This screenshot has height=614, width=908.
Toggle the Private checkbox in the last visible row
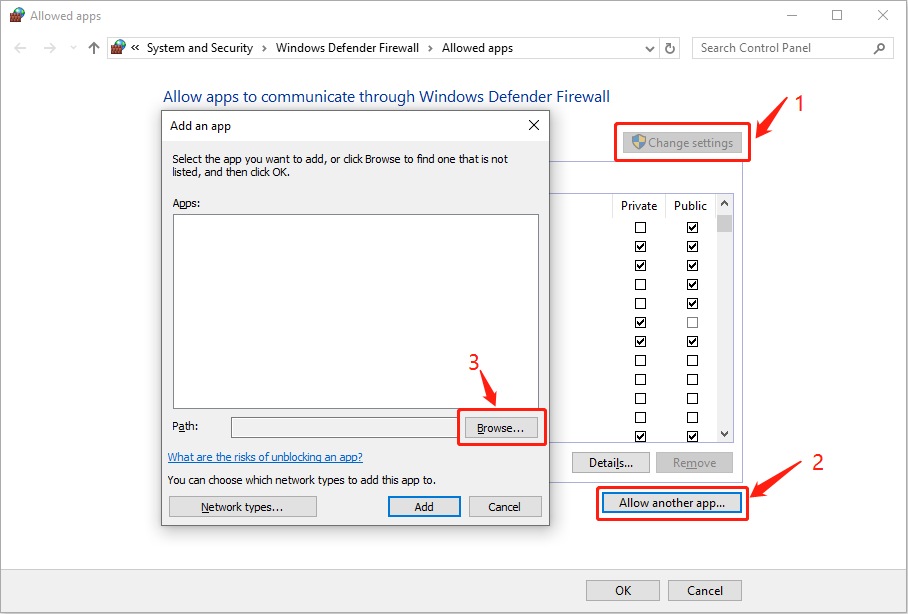tap(640, 436)
